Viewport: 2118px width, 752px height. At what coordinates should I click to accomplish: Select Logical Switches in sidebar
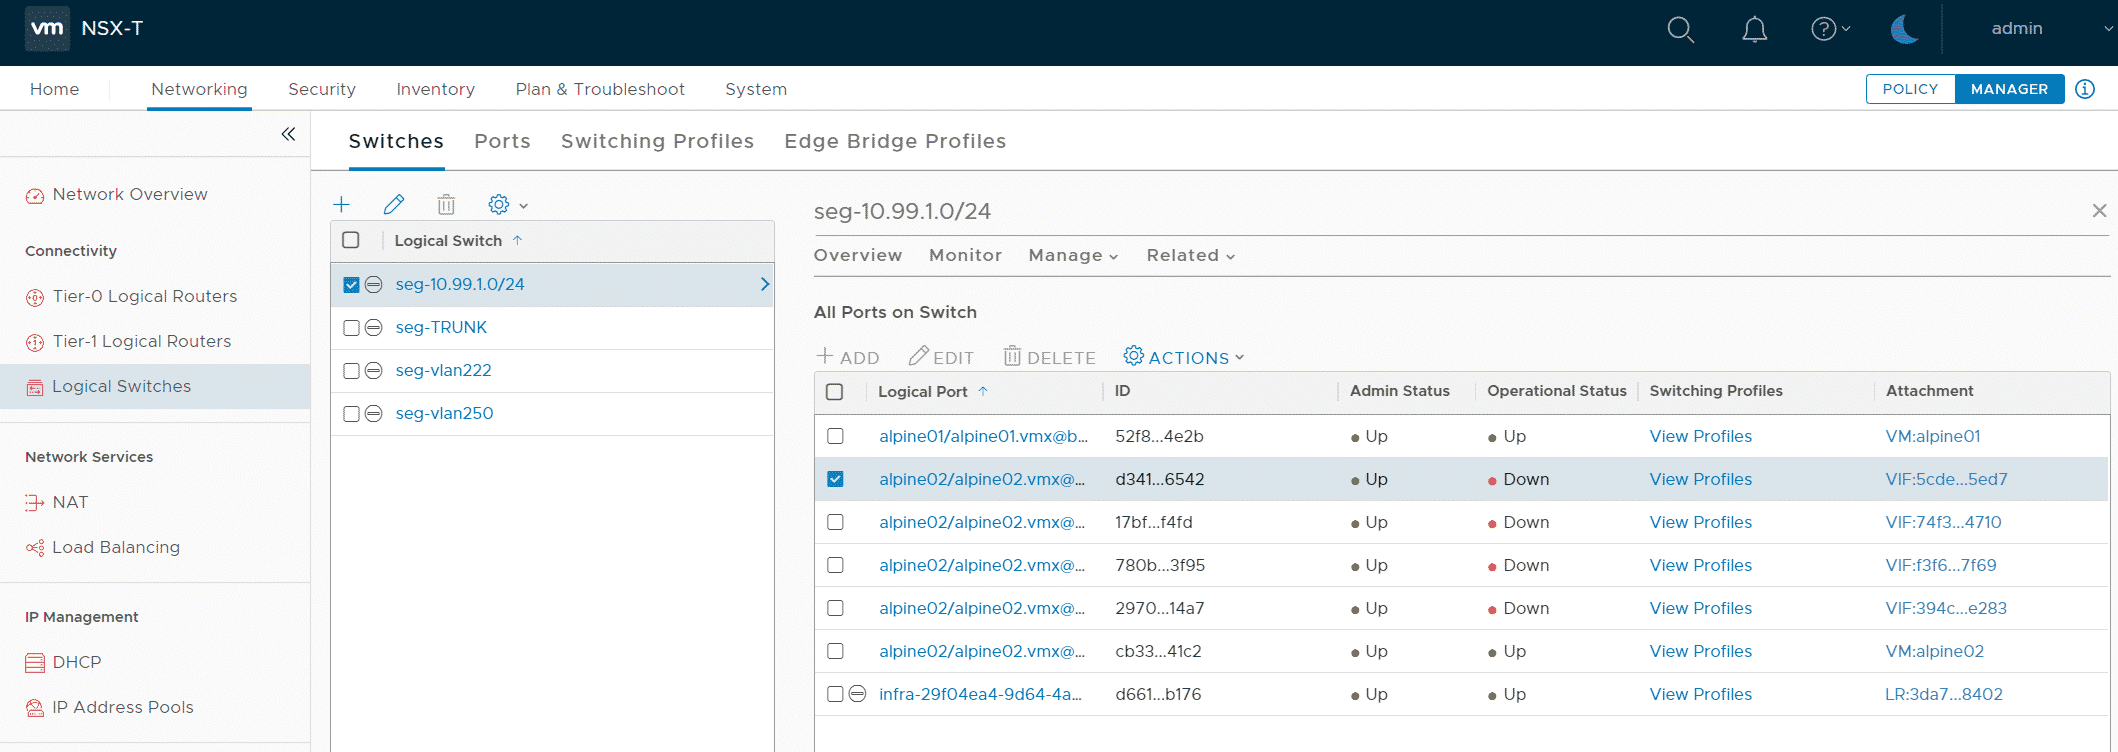tap(121, 387)
